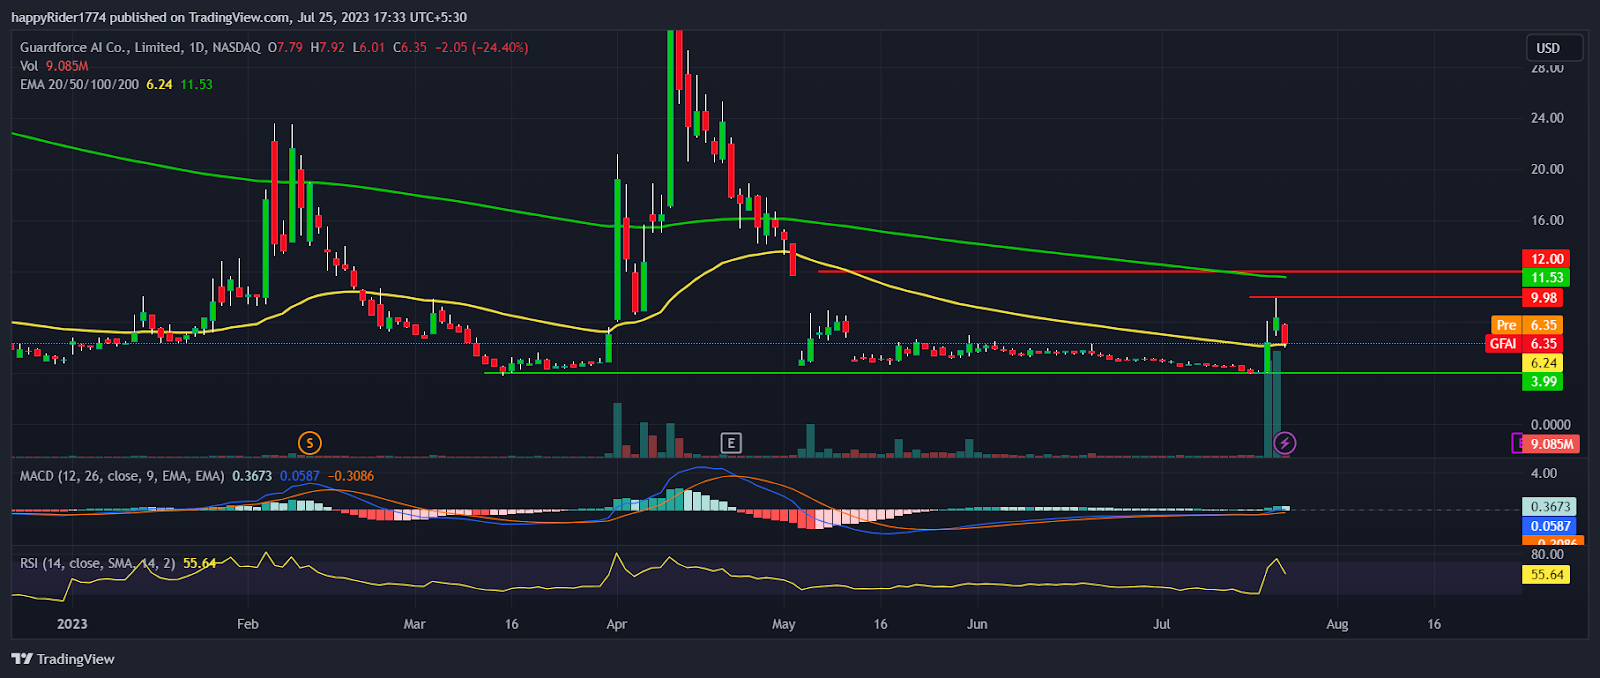Click the purple lightning event icon
This screenshot has width=1600, height=678.
click(x=1285, y=443)
